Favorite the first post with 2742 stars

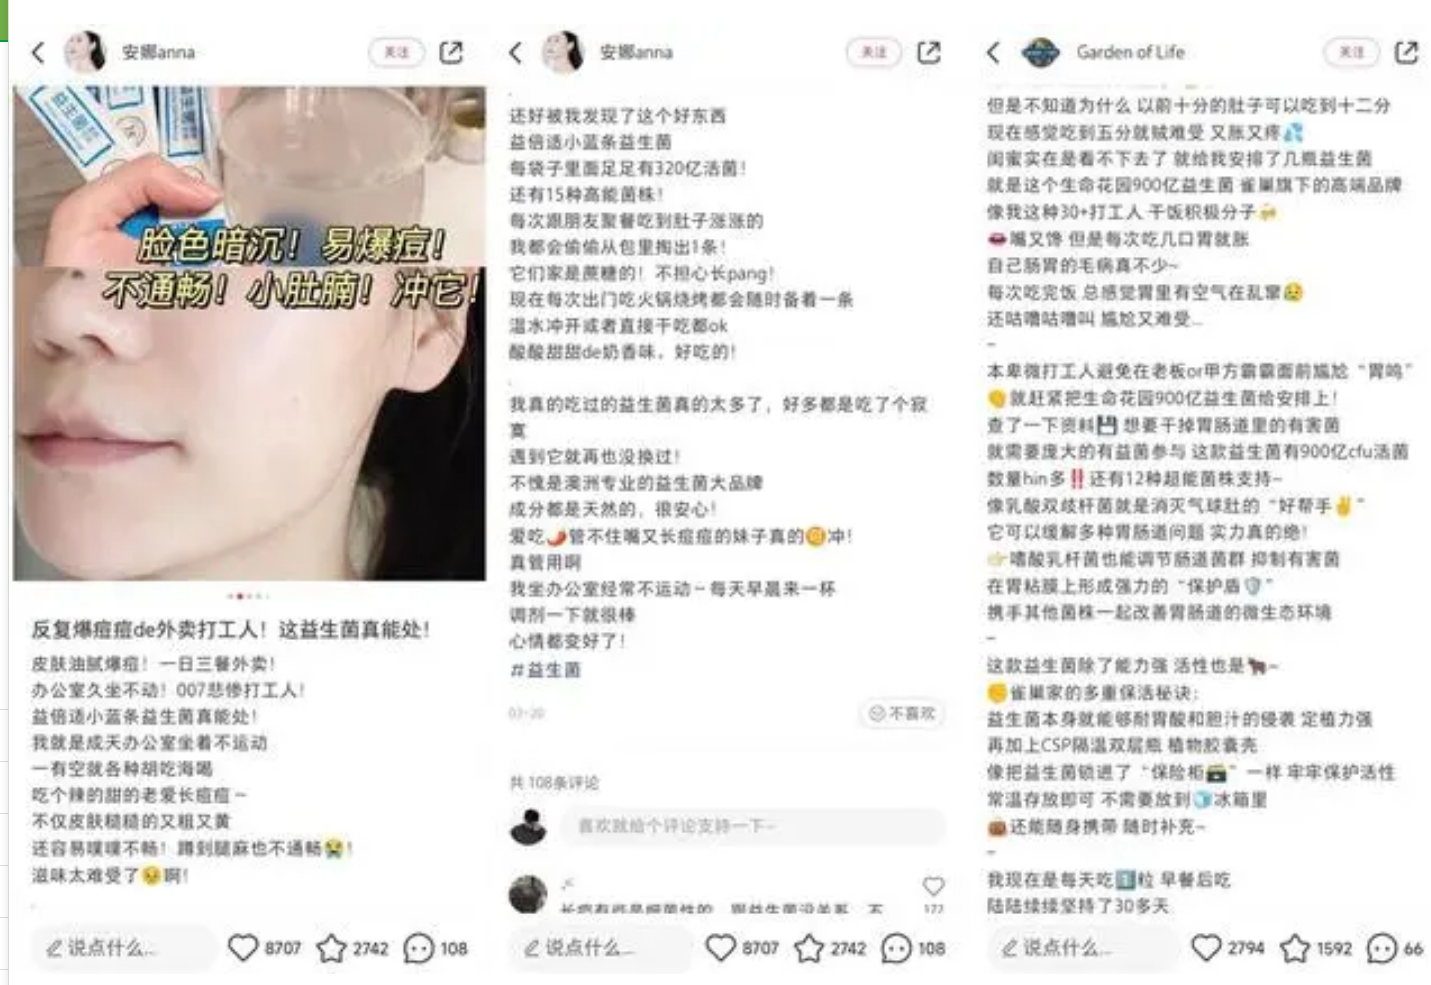331,947
